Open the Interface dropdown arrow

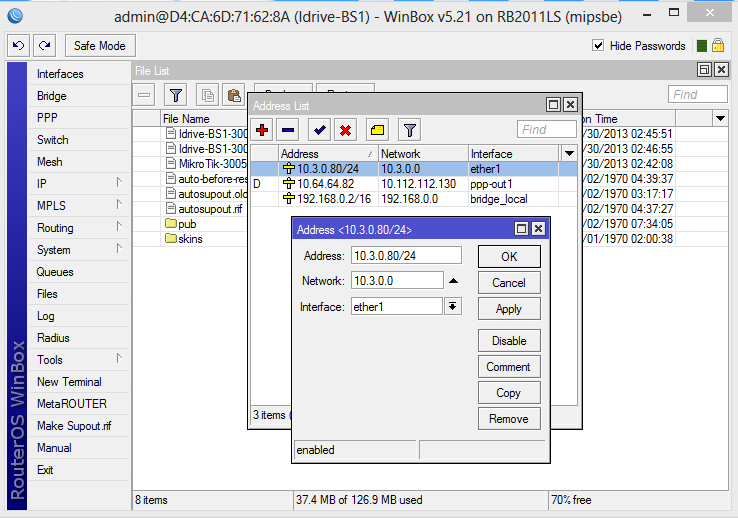tap(453, 307)
